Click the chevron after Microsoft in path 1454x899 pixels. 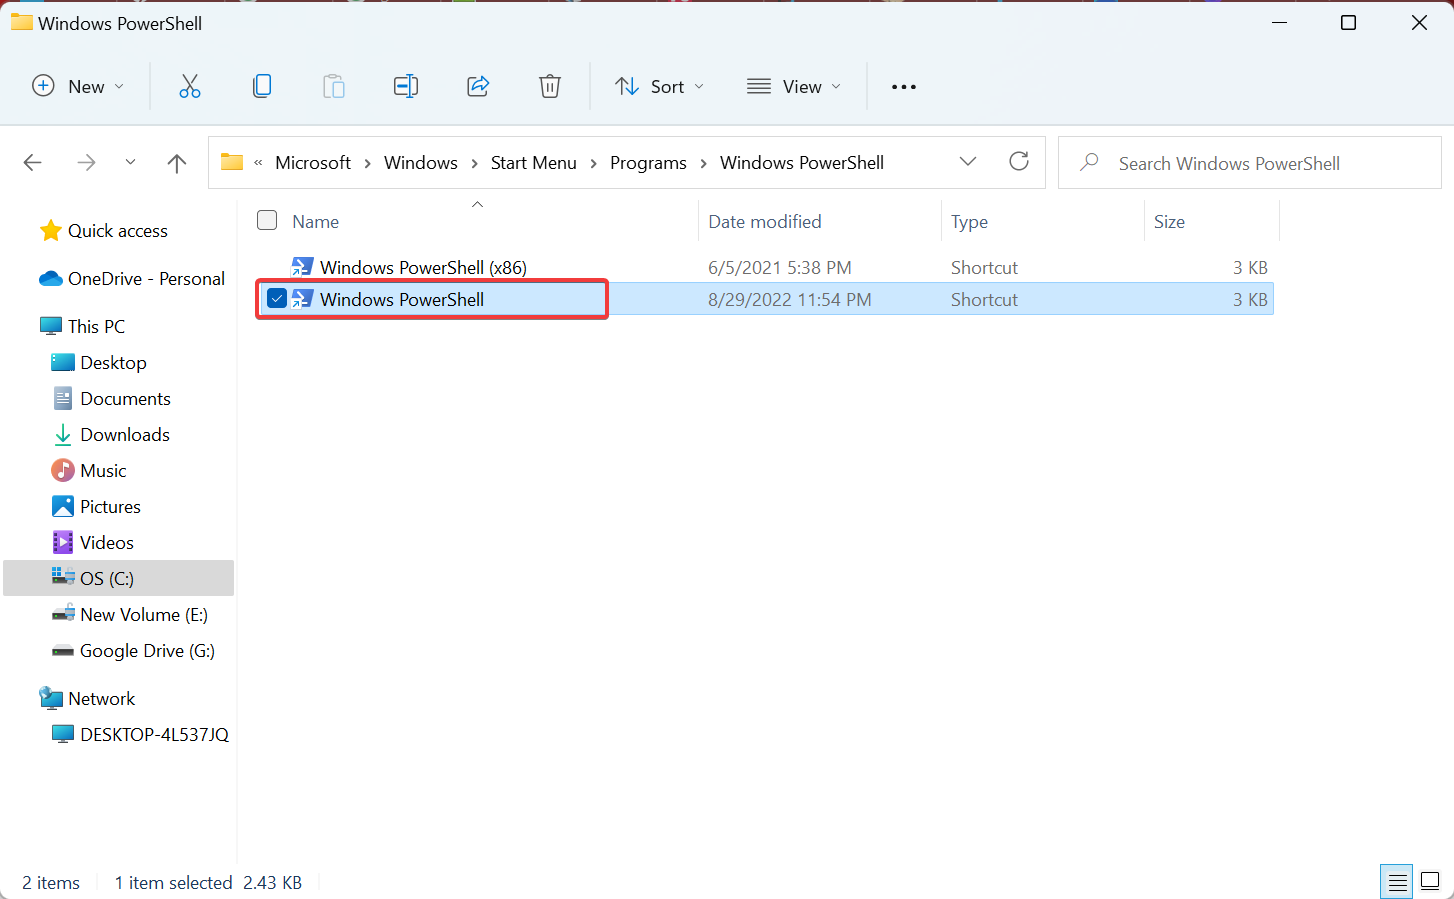(x=367, y=163)
